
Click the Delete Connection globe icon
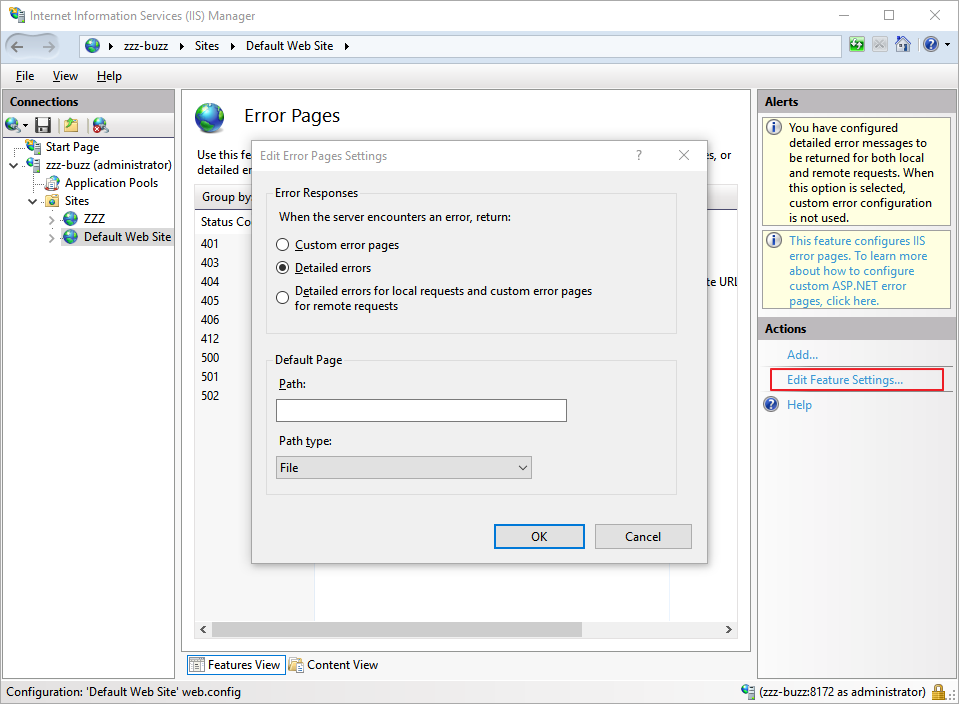point(100,125)
